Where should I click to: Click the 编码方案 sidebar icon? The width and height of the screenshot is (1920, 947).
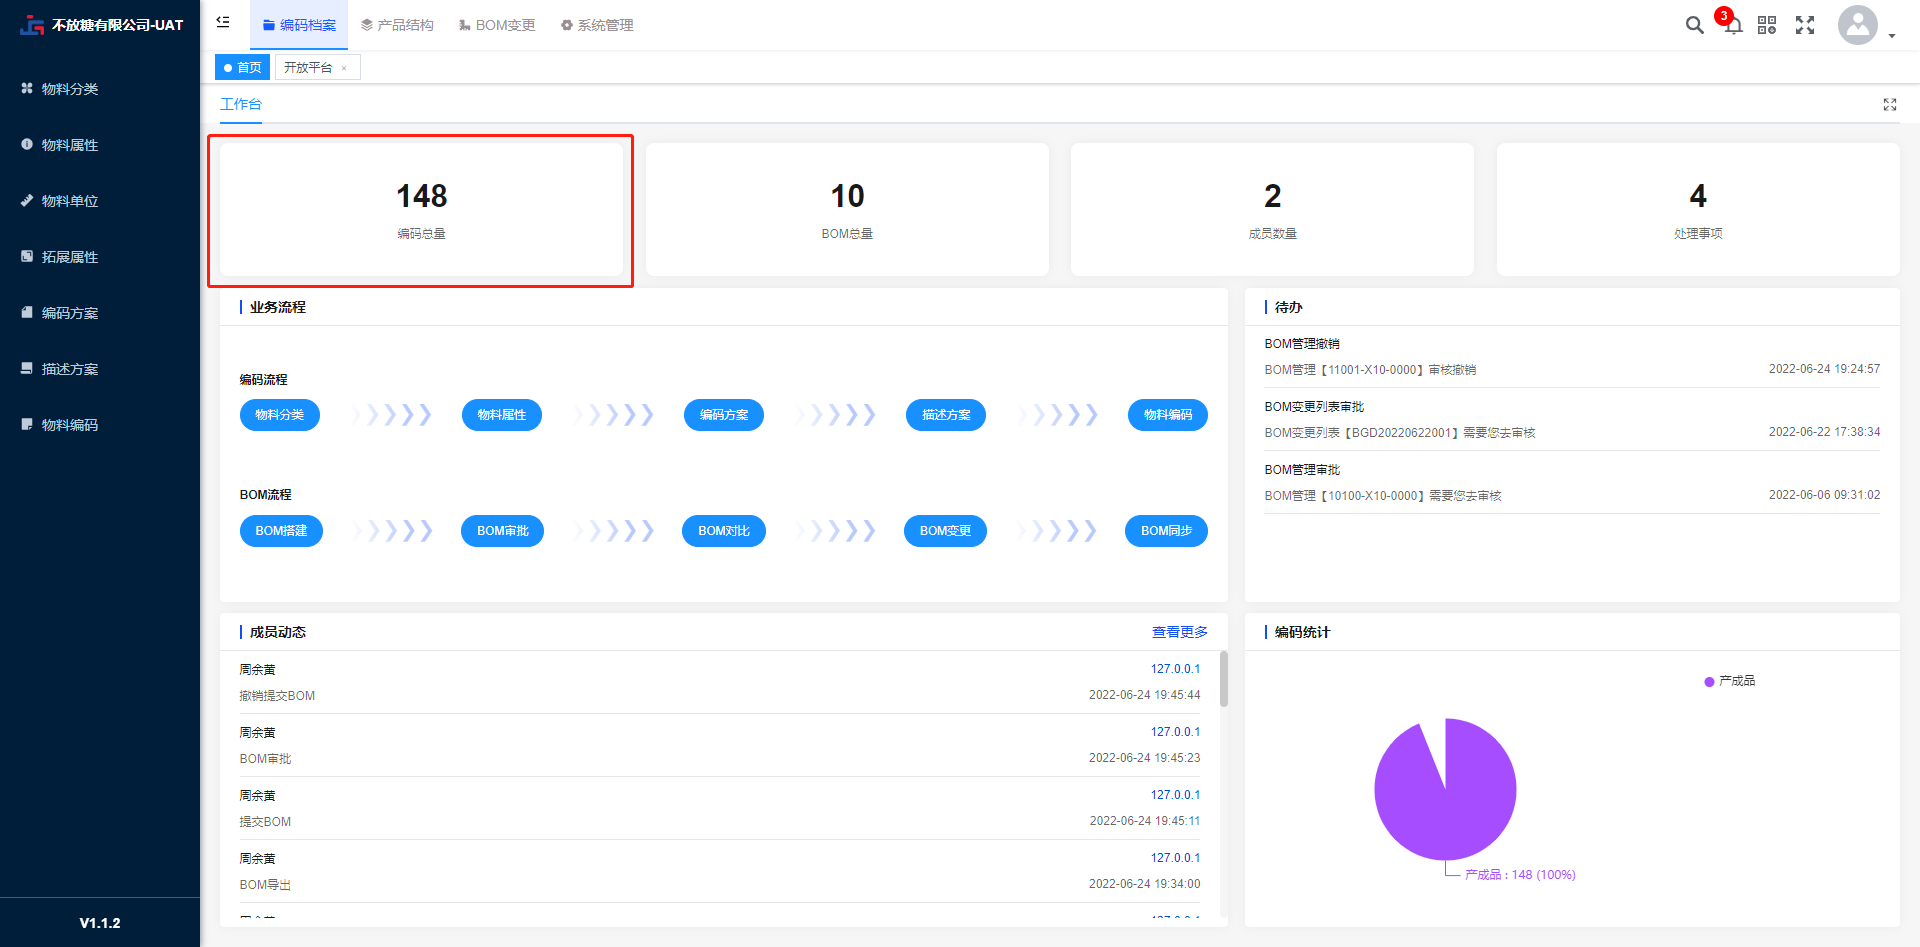[x=27, y=312]
